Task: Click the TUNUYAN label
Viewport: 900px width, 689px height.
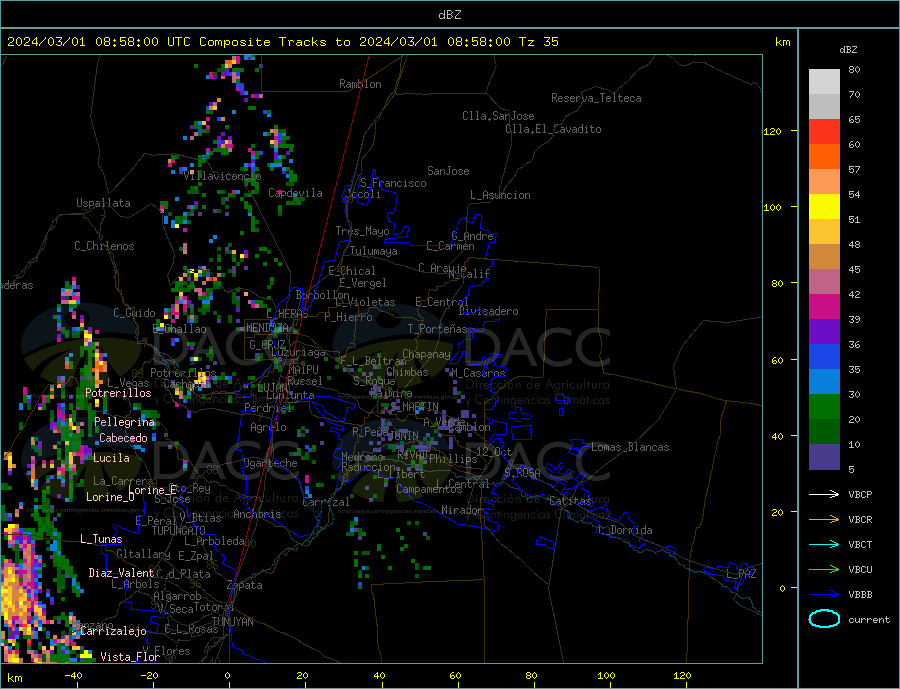Action: pyautogui.click(x=232, y=622)
